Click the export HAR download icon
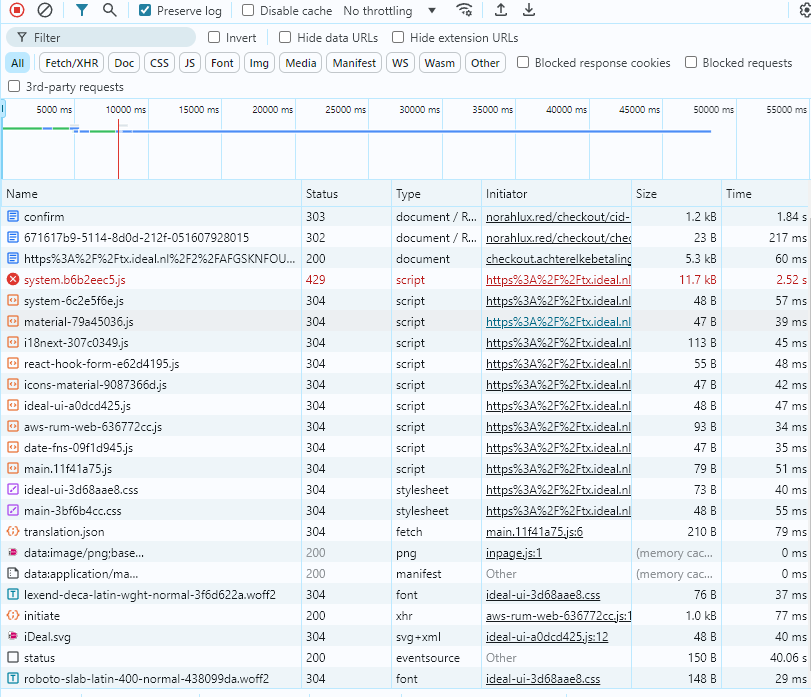Image resolution: width=811 pixels, height=697 pixels. pos(529,10)
